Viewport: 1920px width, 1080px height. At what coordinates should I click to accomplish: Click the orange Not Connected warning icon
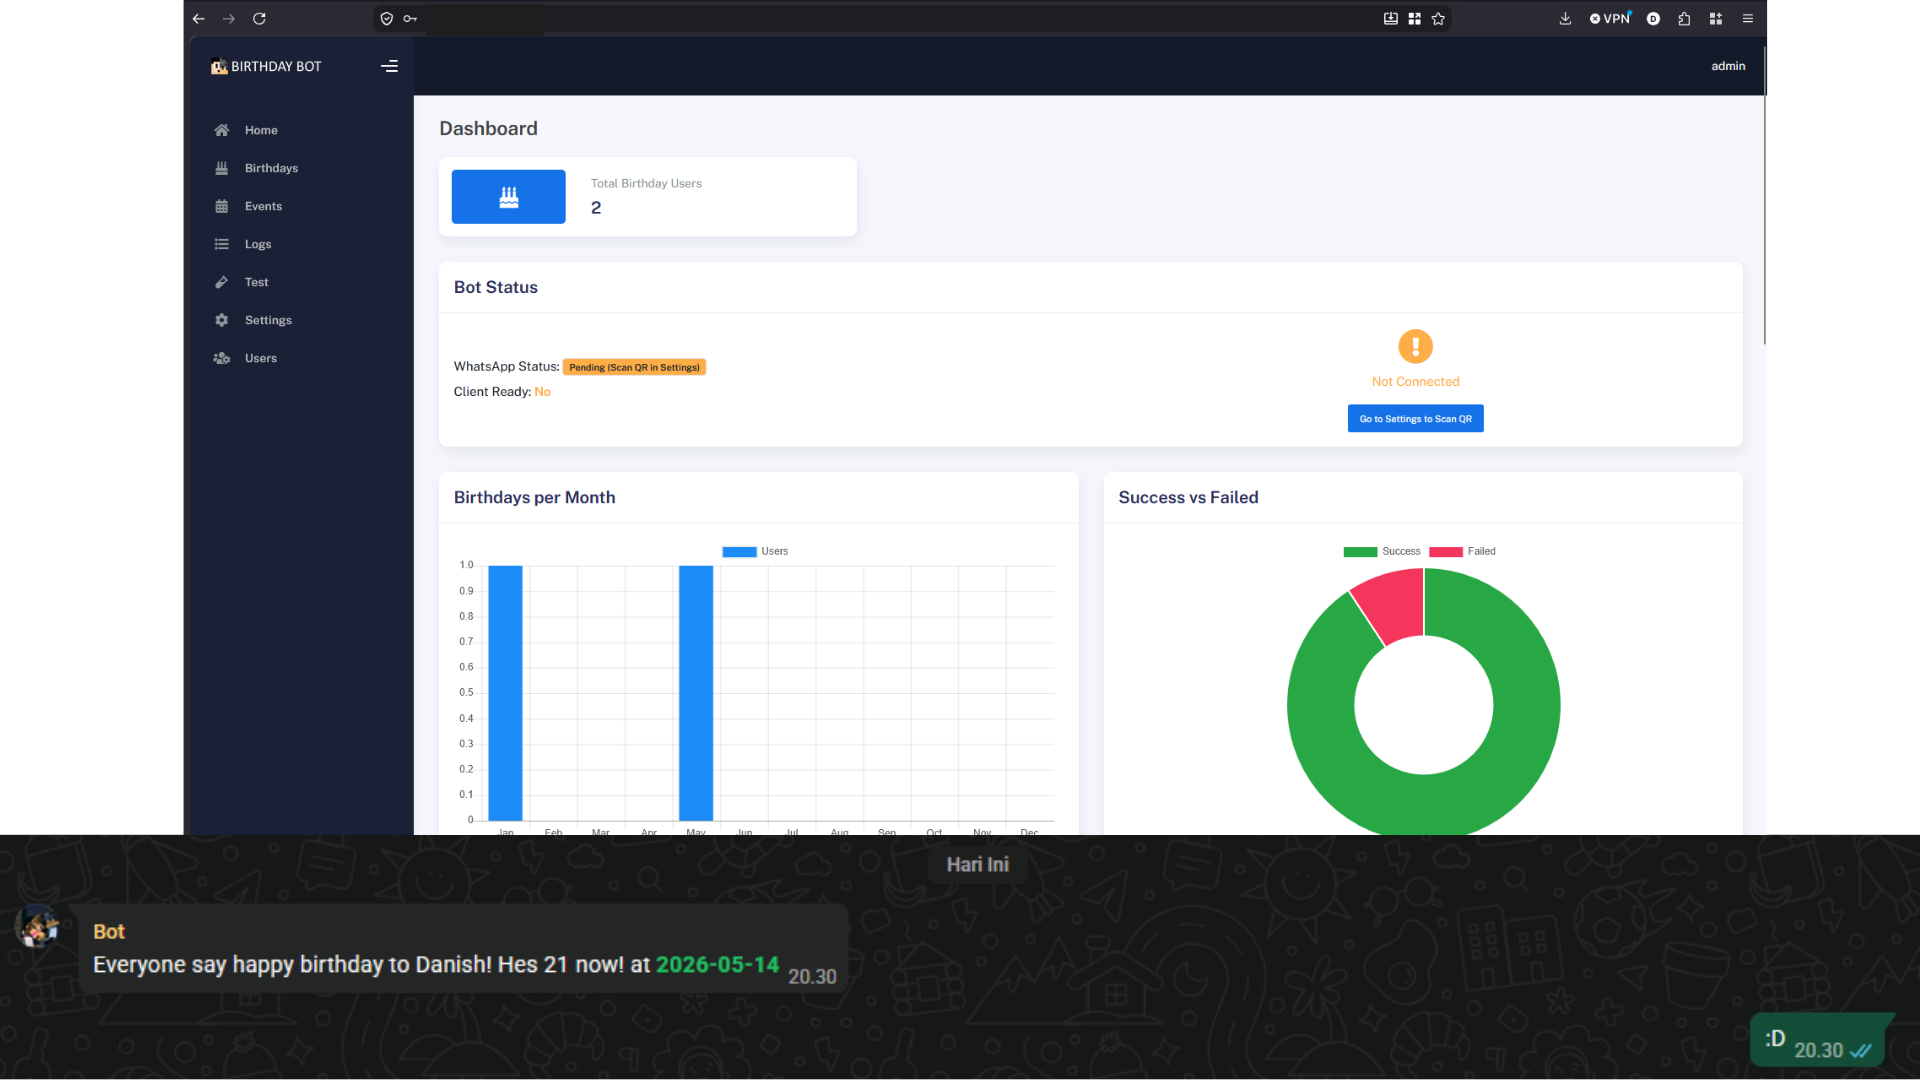point(1415,346)
